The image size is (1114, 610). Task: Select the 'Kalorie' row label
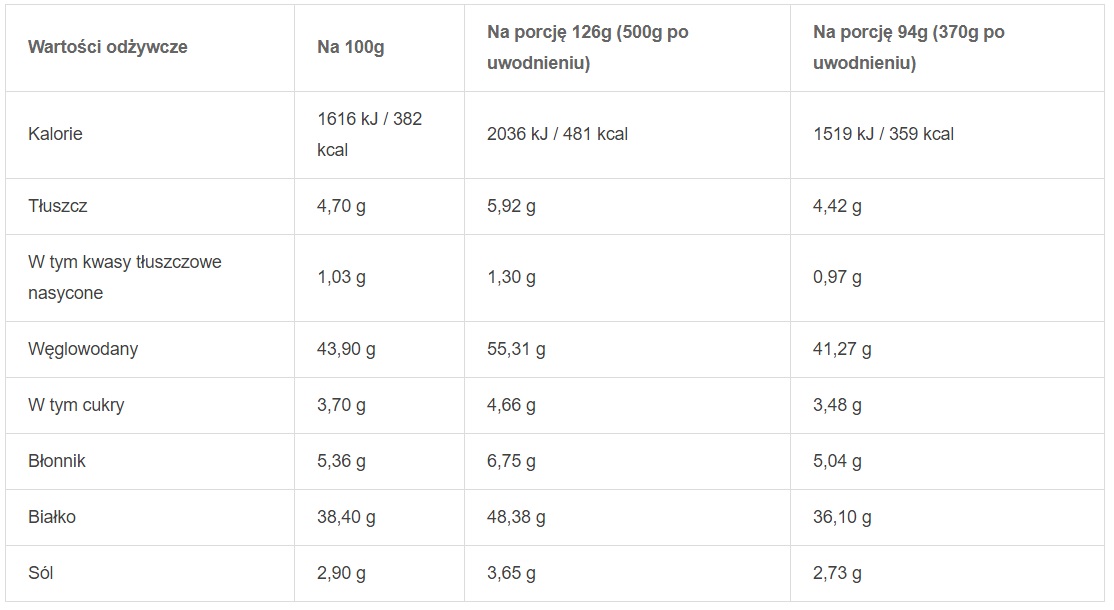pos(55,134)
